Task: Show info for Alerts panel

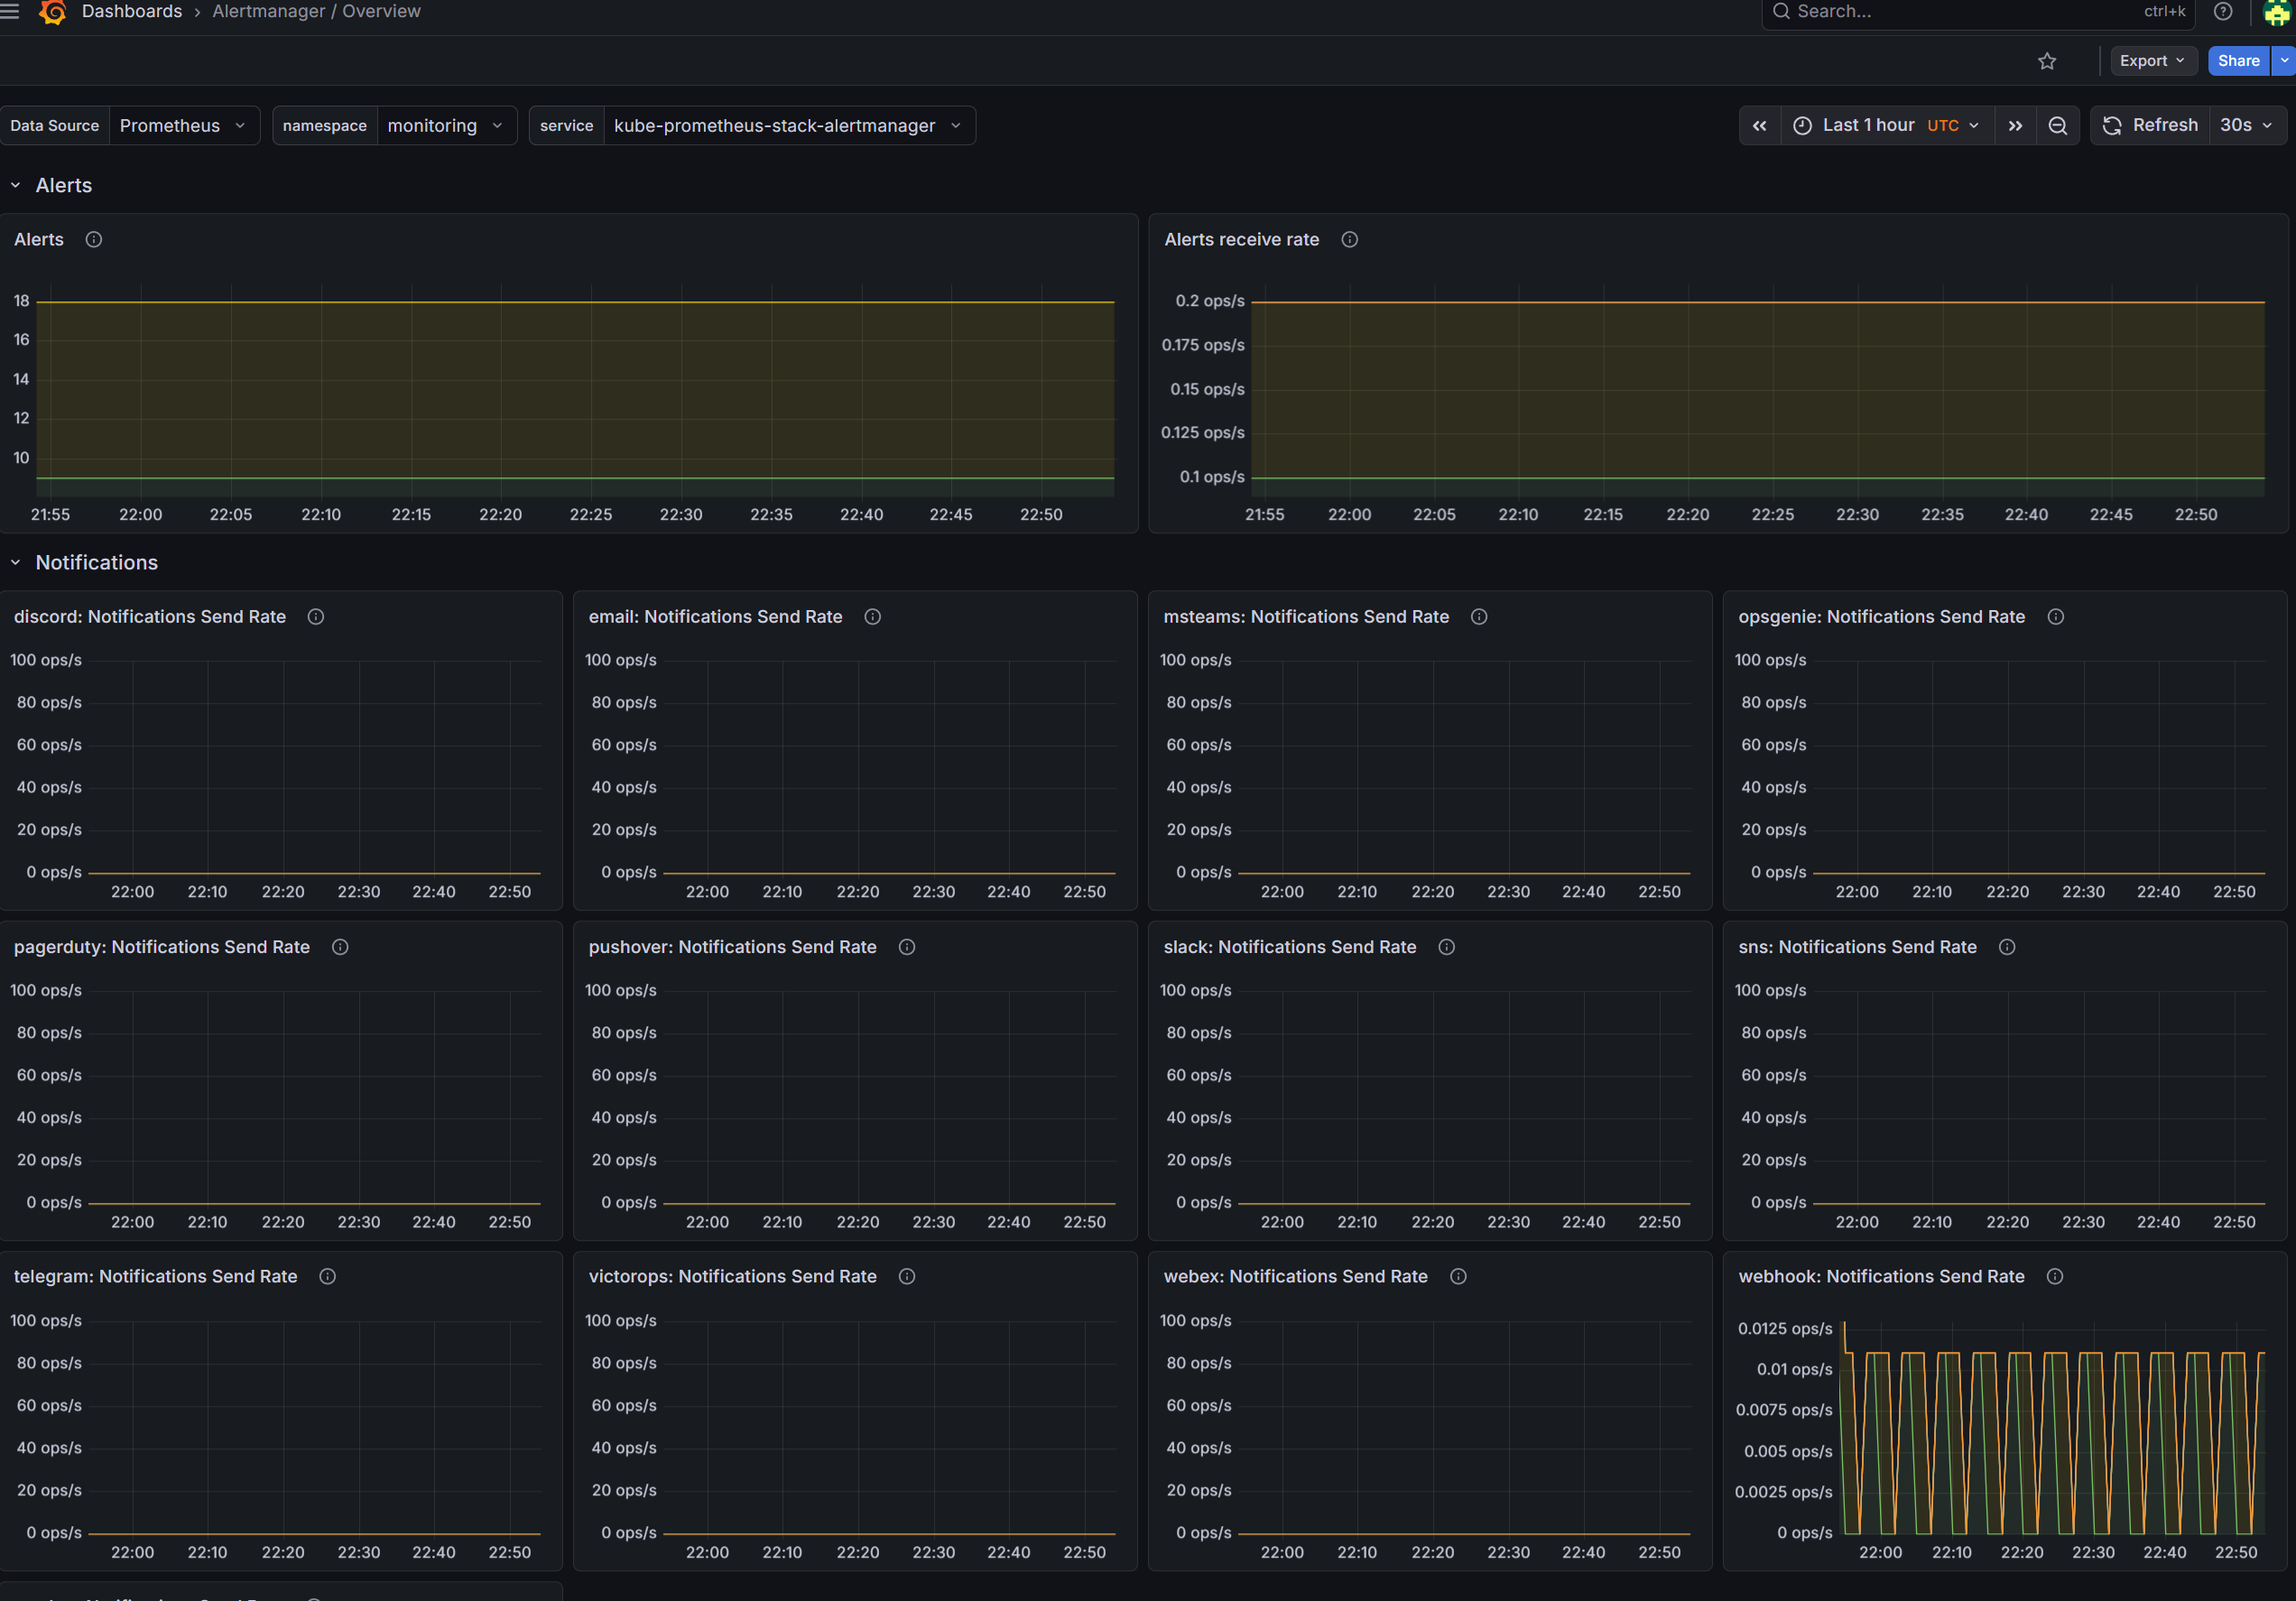Action: 94,240
